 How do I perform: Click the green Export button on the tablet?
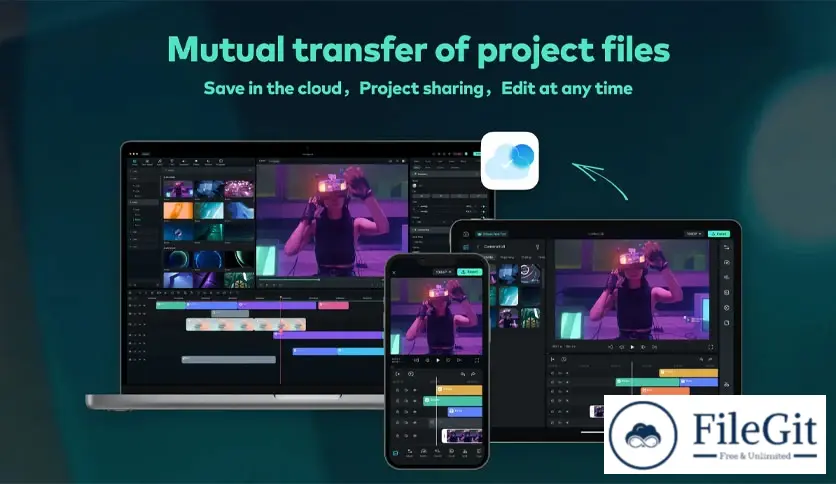(719, 234)
